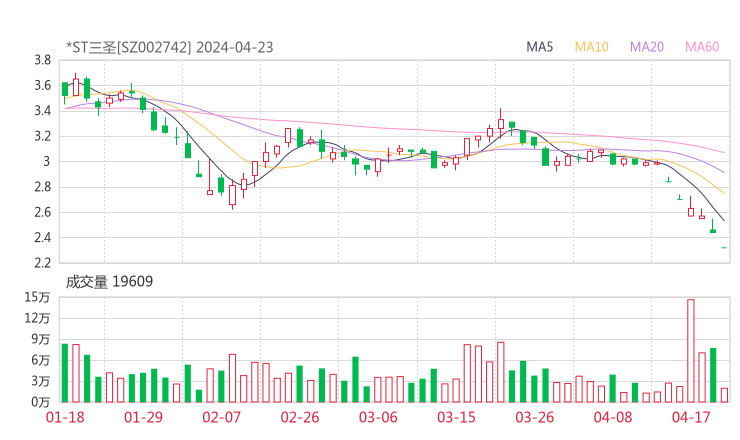This screenshot has width=740, height=440.
Task: Select the MA20 legend label
Action: [647, 47]
